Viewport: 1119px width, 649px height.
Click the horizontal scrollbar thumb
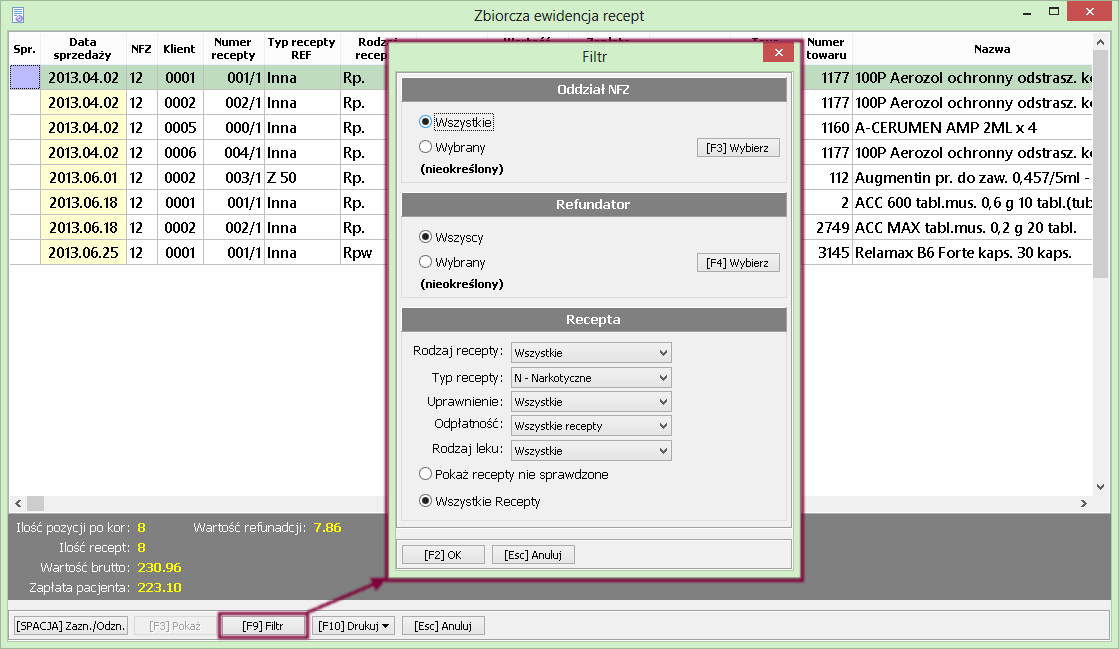[x=35, y=503]
